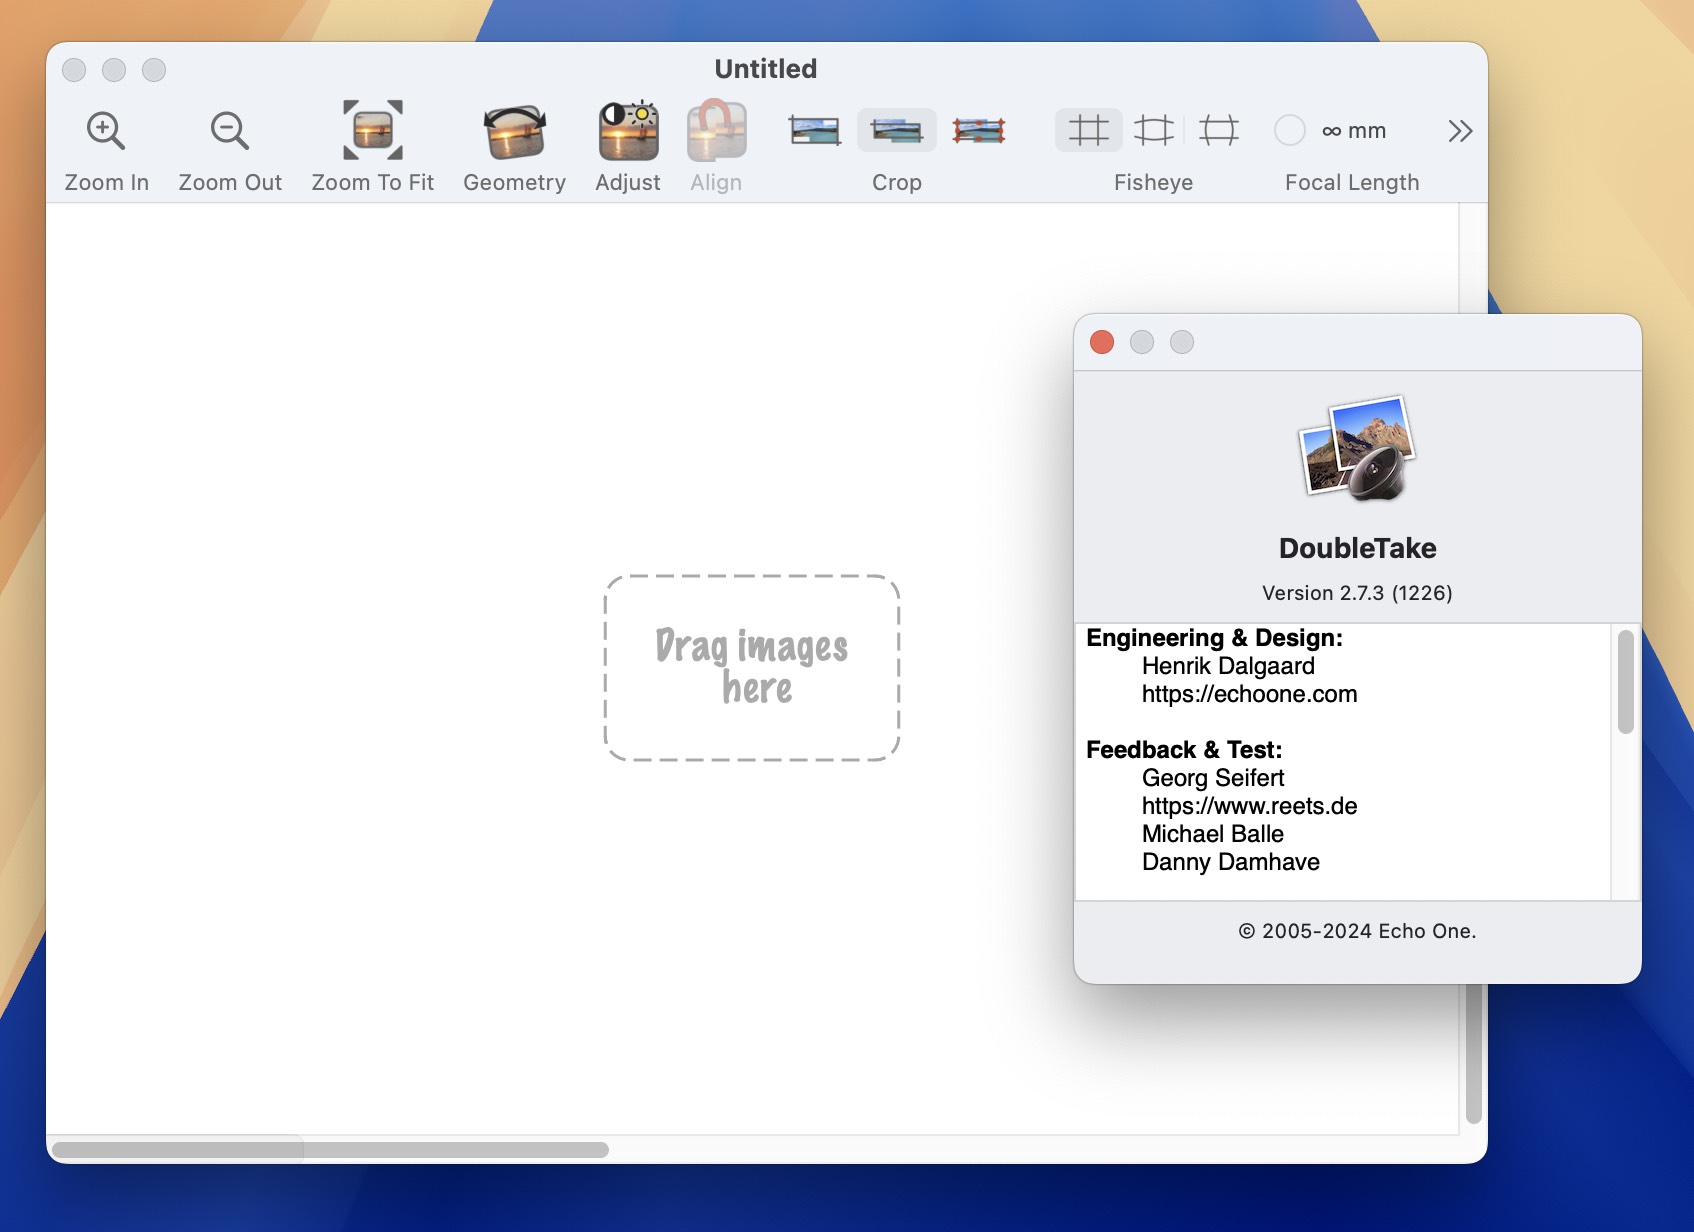Click the Focal Length round knob

pyautogui.click(x=1290, y=130)
